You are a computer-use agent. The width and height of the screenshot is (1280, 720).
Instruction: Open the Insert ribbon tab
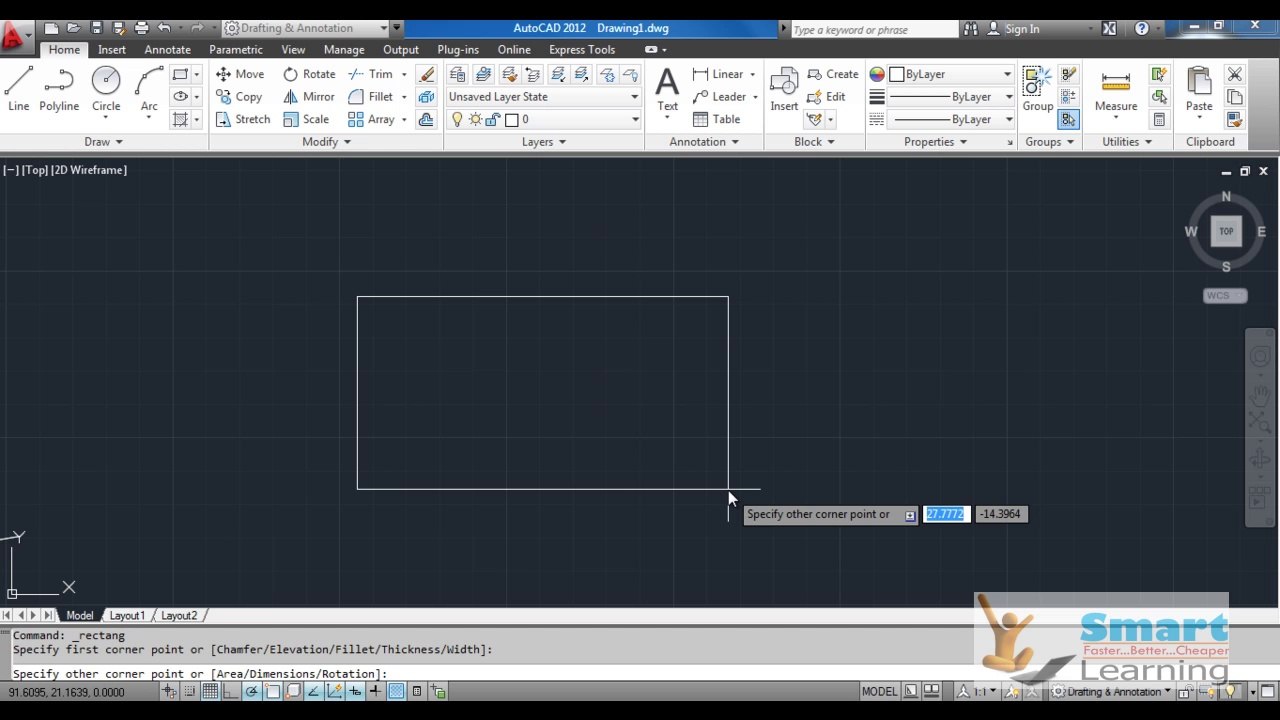[x=112, y=49]
